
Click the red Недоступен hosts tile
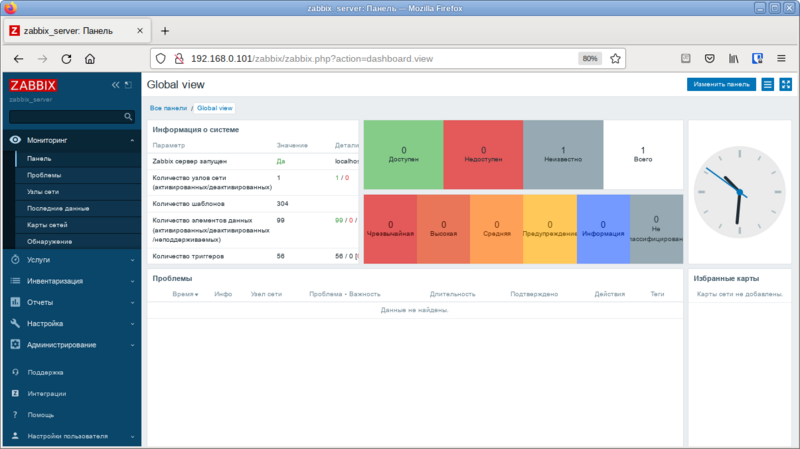click(x=483, y=155)
